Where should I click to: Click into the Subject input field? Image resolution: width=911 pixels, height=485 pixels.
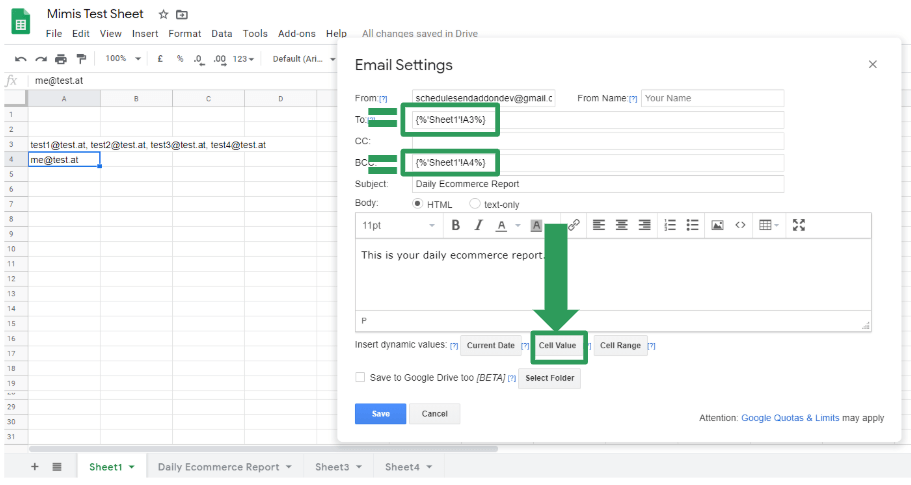[x=597, y=184]
